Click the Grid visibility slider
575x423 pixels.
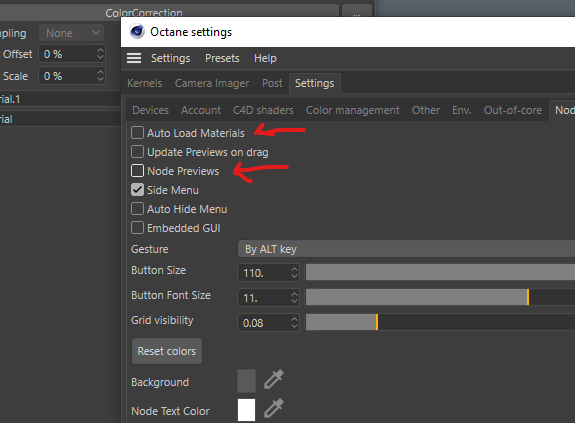tap(440, 322)
